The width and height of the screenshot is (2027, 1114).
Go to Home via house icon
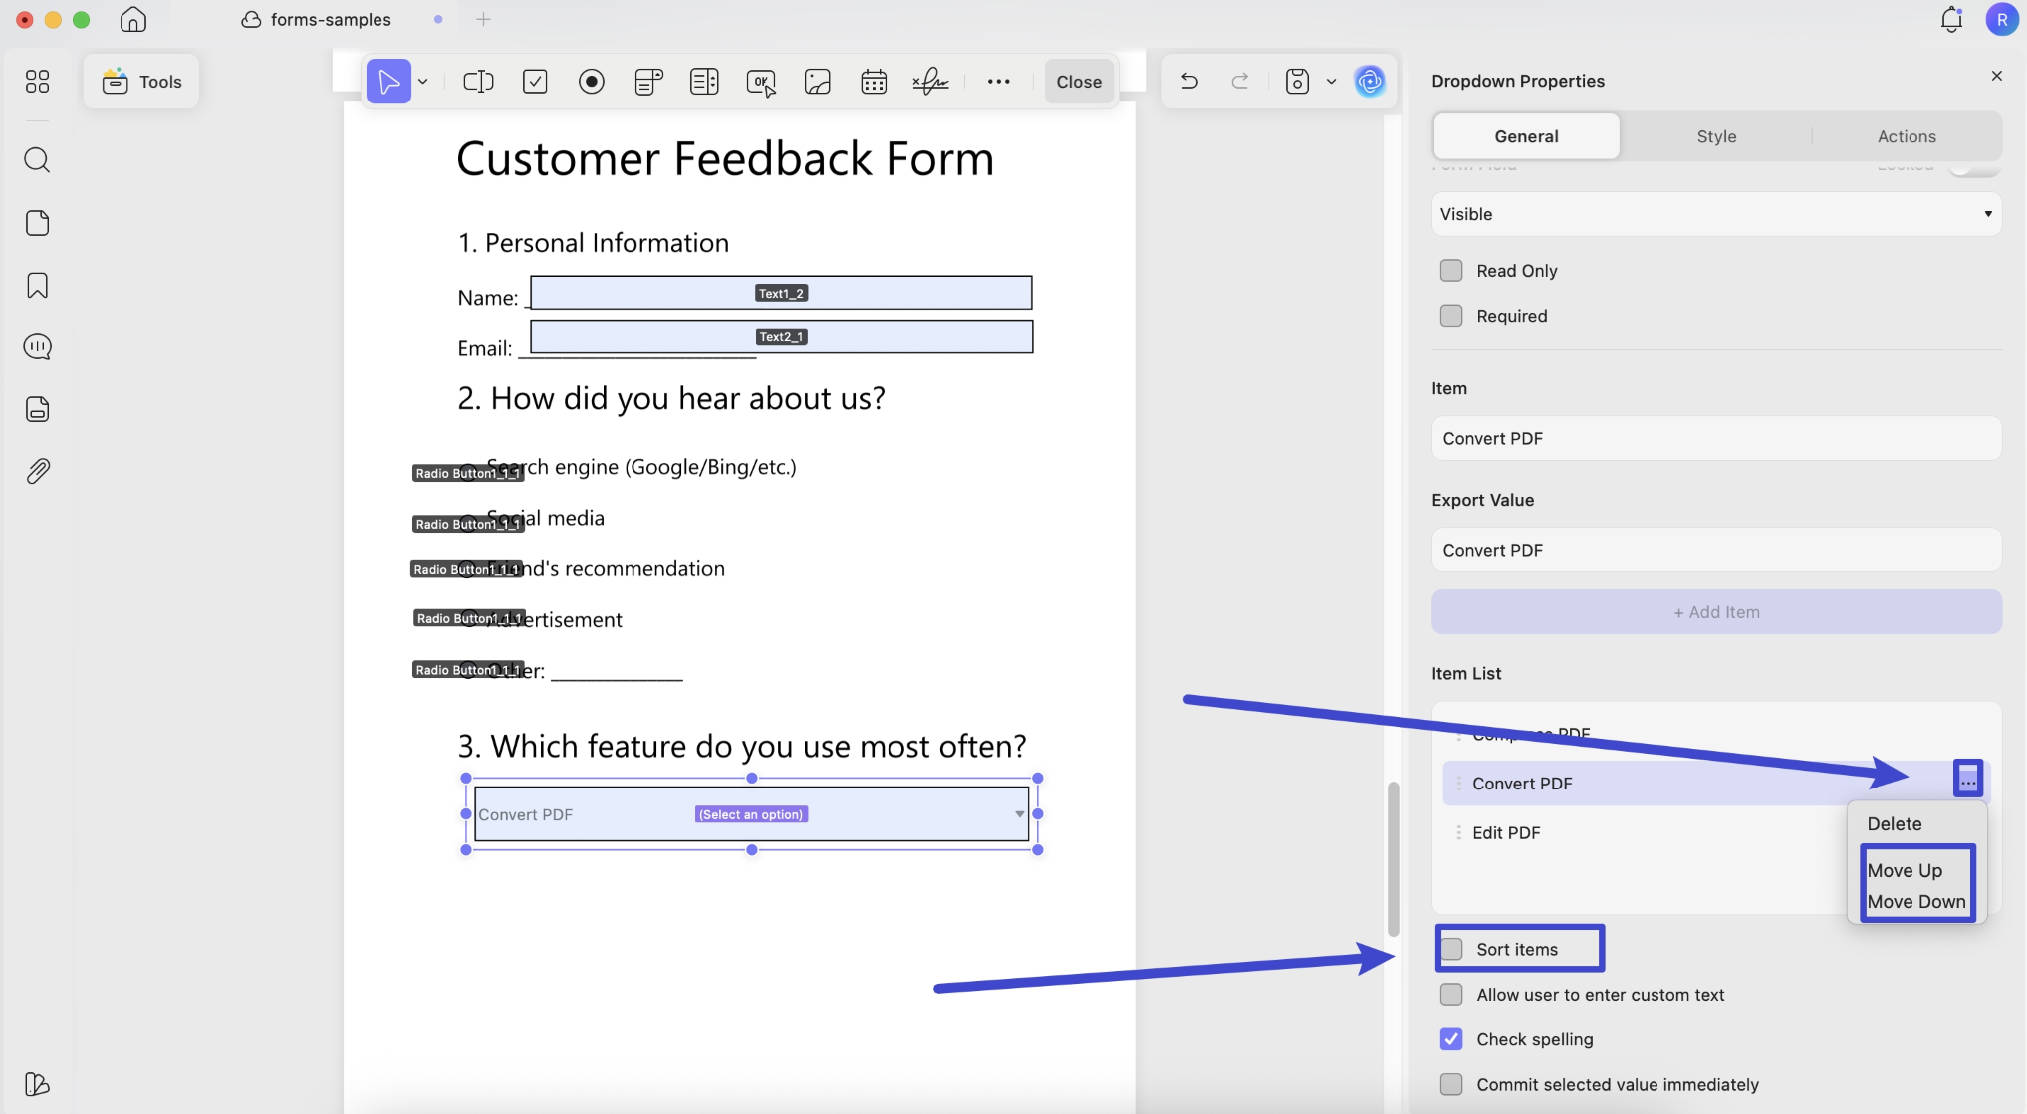133,19
